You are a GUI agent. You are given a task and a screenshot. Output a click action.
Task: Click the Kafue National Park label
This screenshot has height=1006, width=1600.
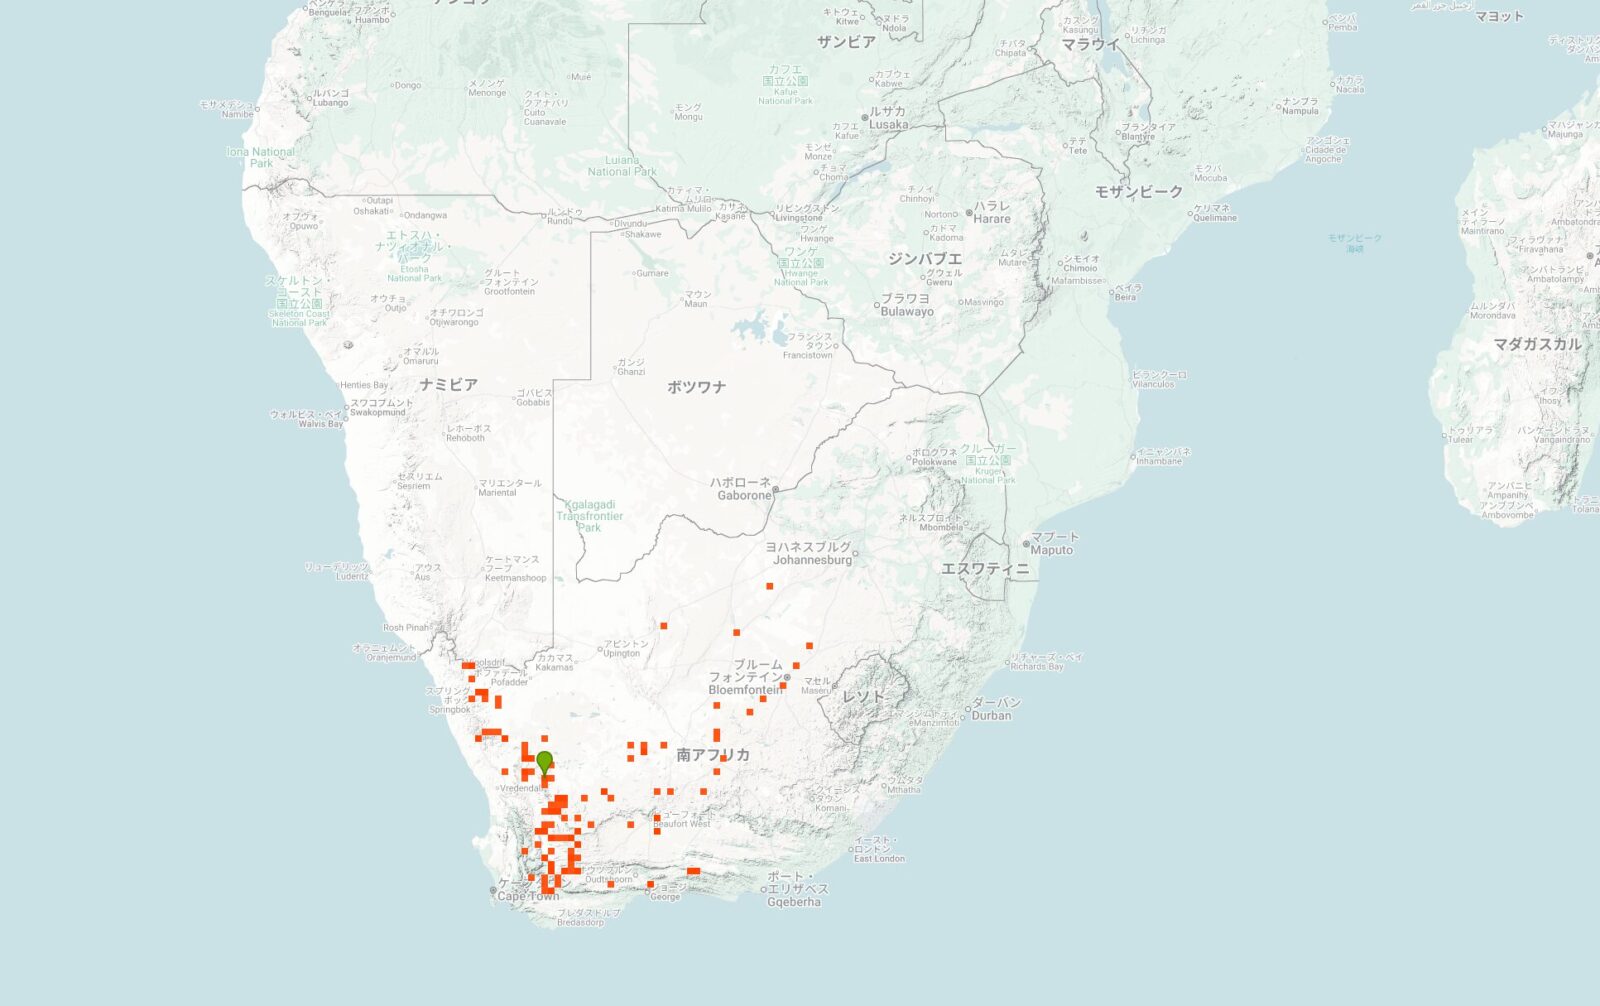coord(785,85)
